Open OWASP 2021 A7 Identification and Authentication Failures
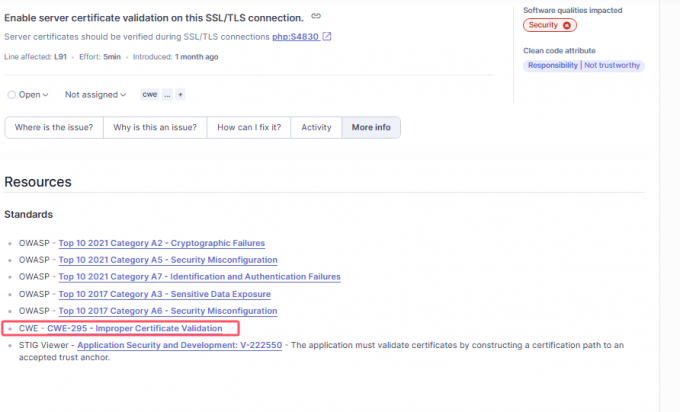The image size is (680, 412). (x=199, y=277)
